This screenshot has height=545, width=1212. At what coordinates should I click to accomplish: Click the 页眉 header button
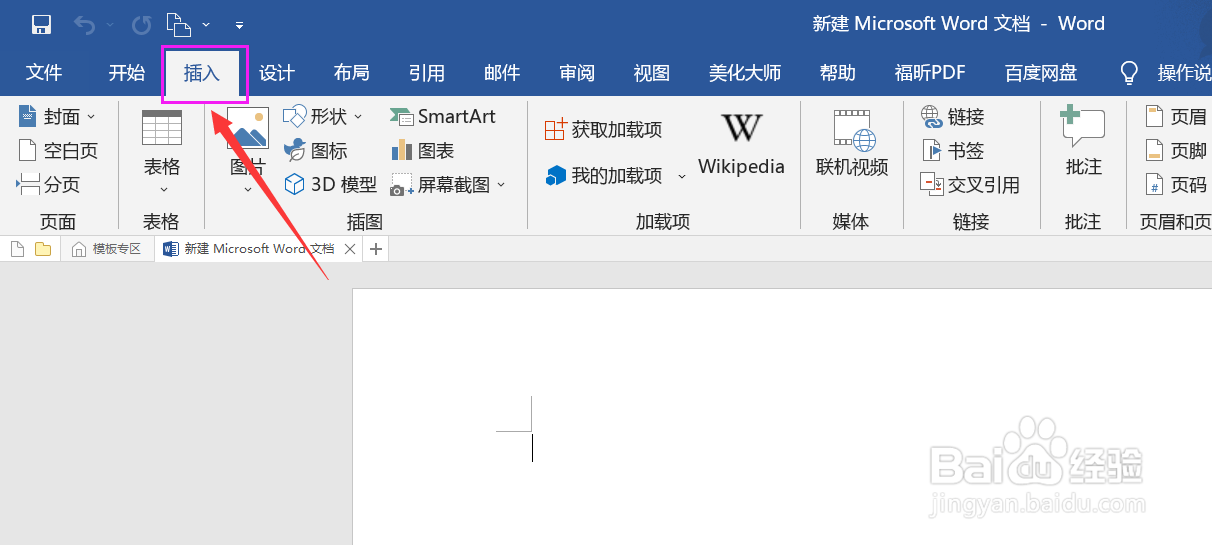coord(1176,117)
